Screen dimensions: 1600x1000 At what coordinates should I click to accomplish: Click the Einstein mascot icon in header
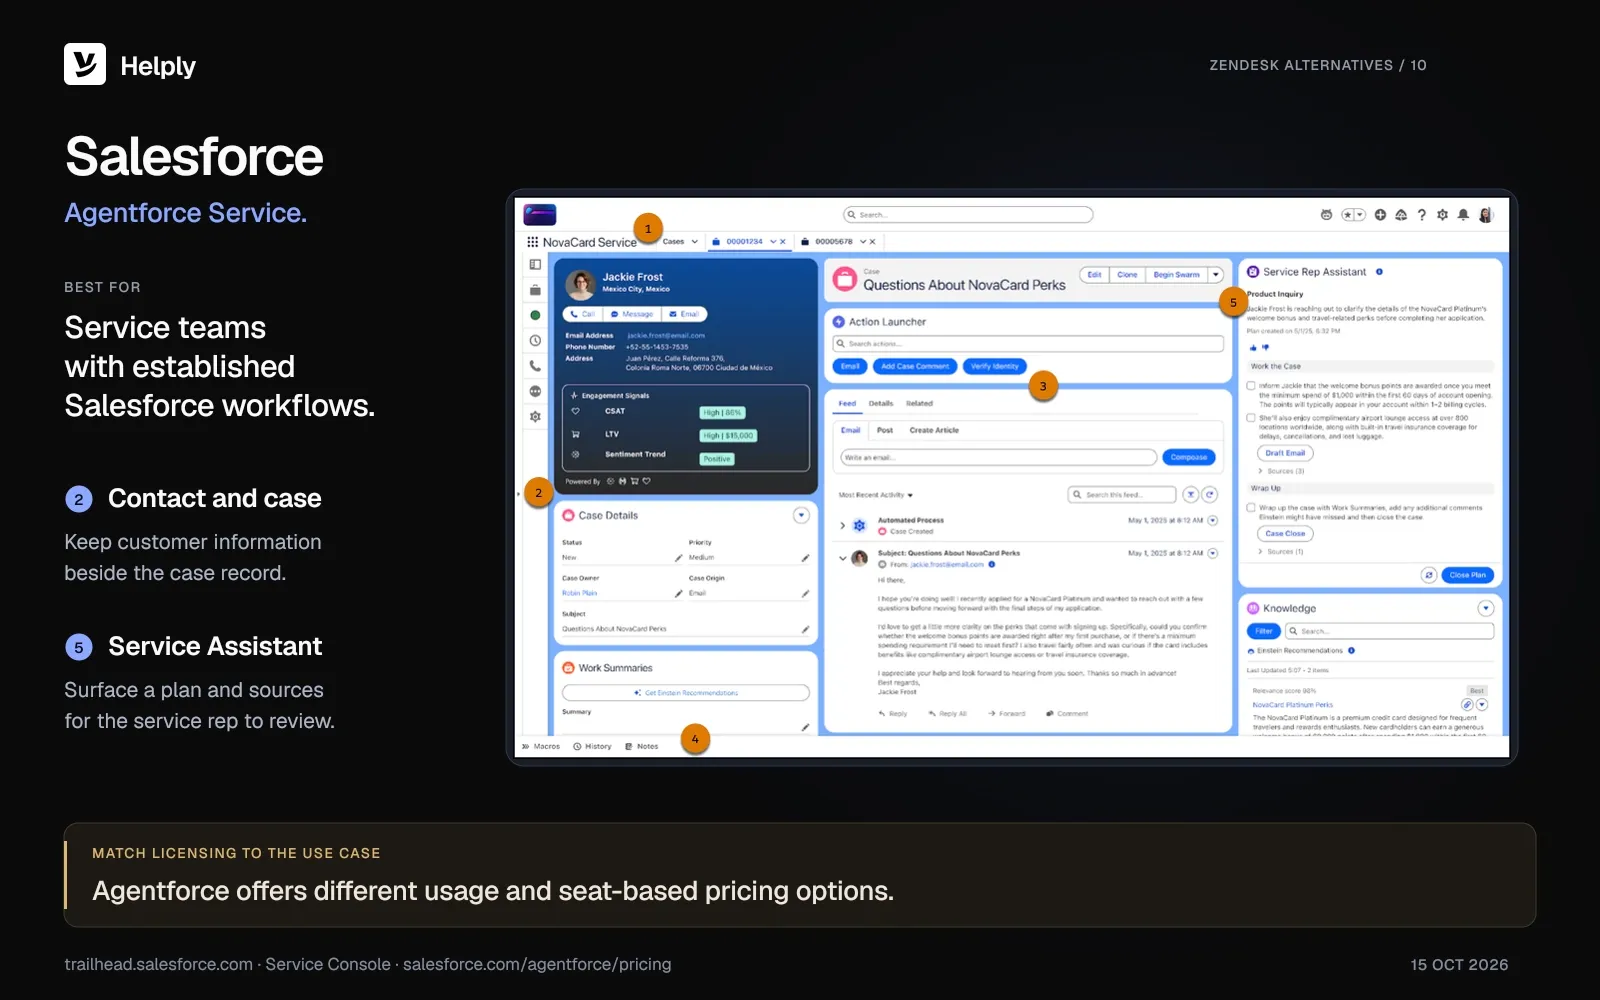[1326, 215]
